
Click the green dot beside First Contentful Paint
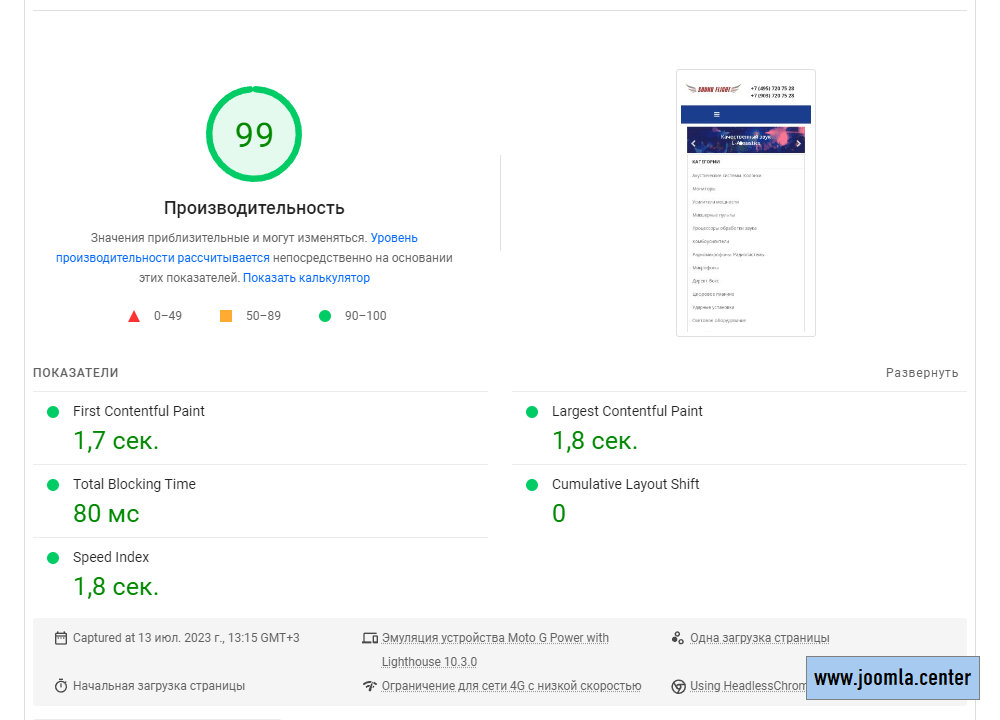53,411
